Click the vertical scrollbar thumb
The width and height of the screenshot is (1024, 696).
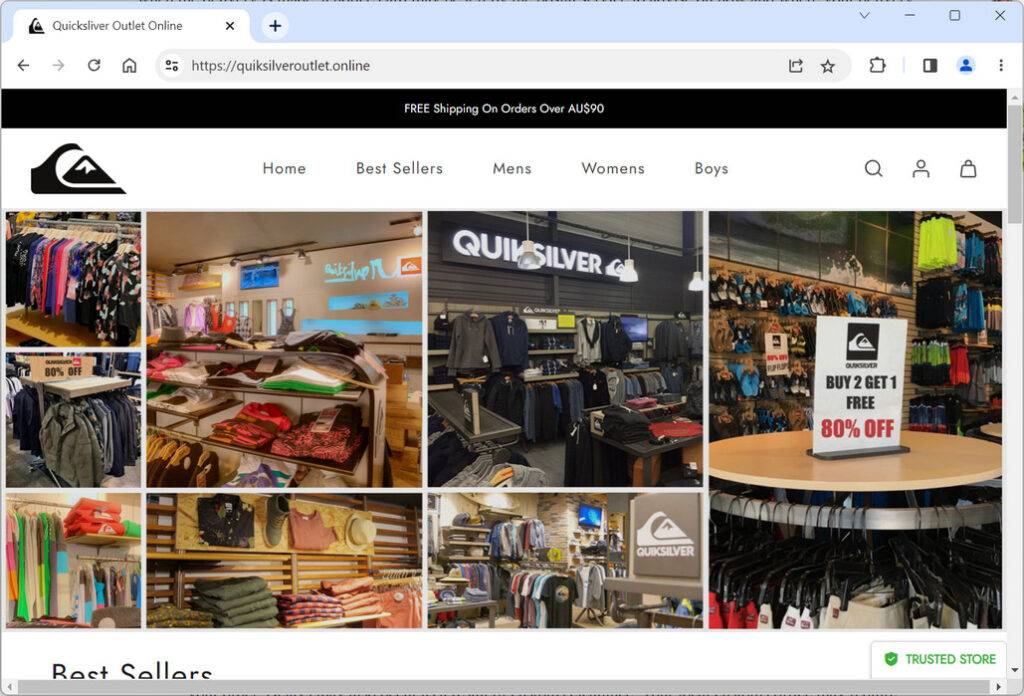coord(1014,165)
